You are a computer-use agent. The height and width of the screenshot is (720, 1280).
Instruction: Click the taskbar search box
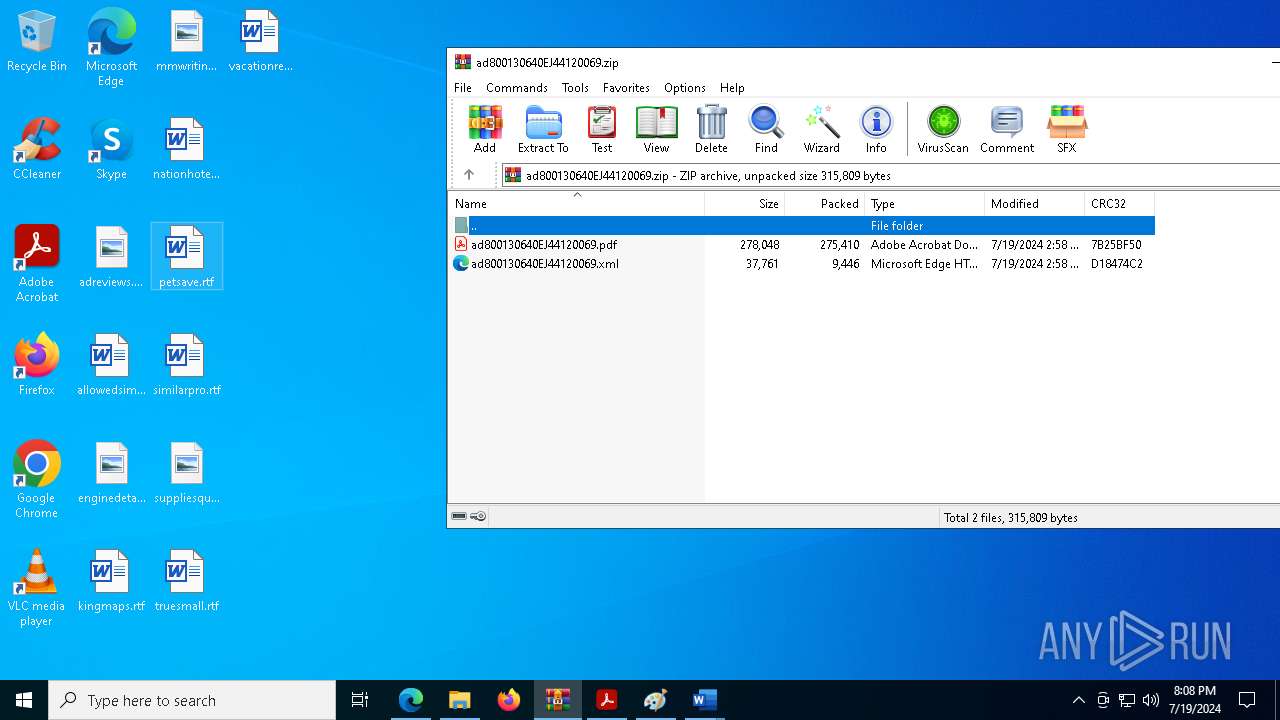(192, 700)
